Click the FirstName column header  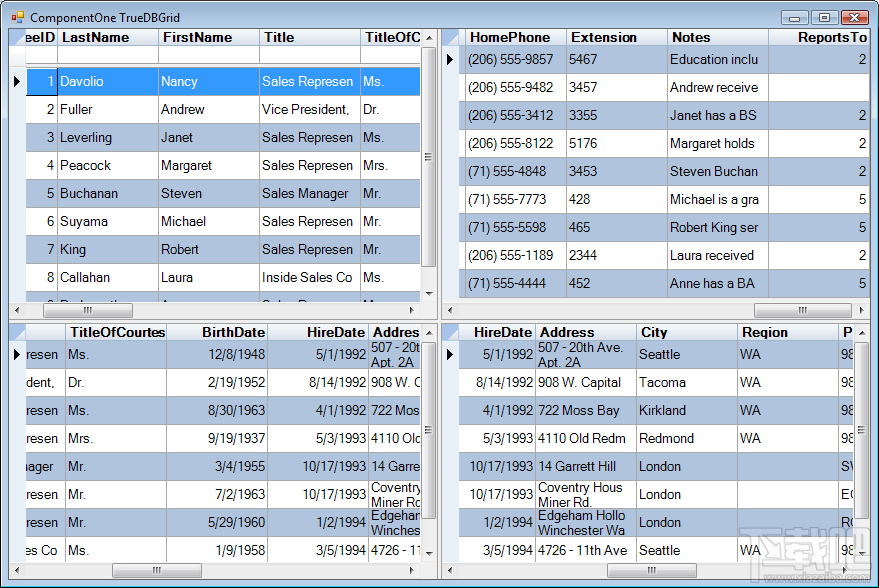click(x=209, y=38)
